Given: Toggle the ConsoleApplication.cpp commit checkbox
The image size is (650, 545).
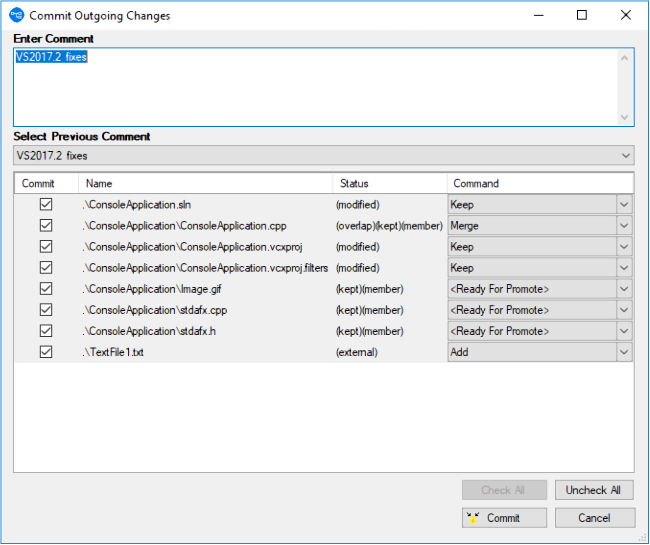Looking at the screenshot, I should tap(45, 225).
